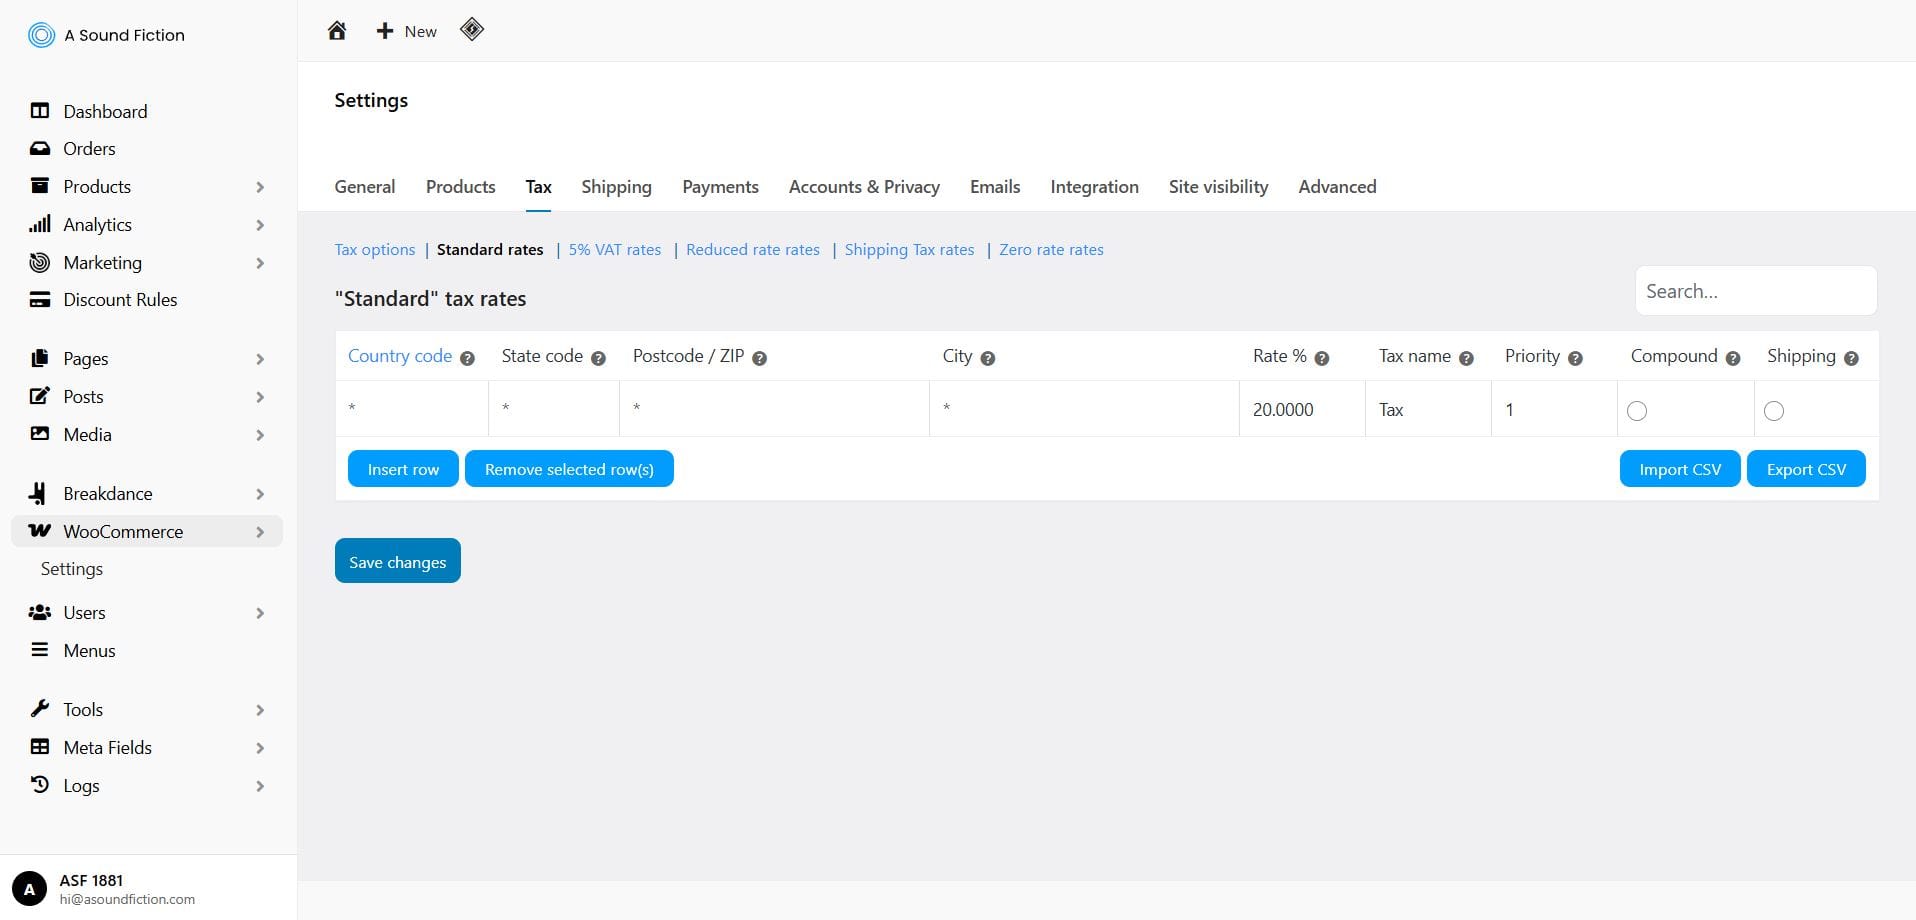Open the 5% VAT rates link
This screenshot has width=1916, height=920.
[614, 249]
